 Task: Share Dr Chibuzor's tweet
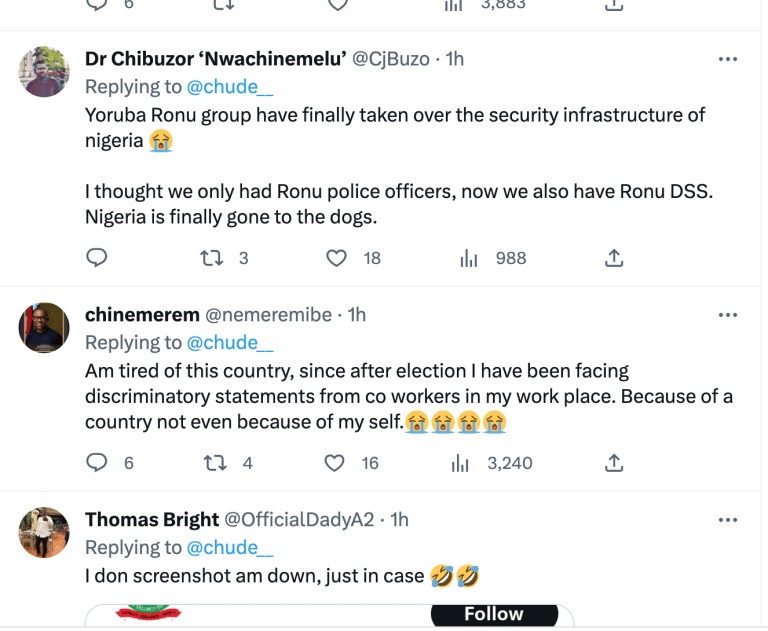[x=614, y=258]
